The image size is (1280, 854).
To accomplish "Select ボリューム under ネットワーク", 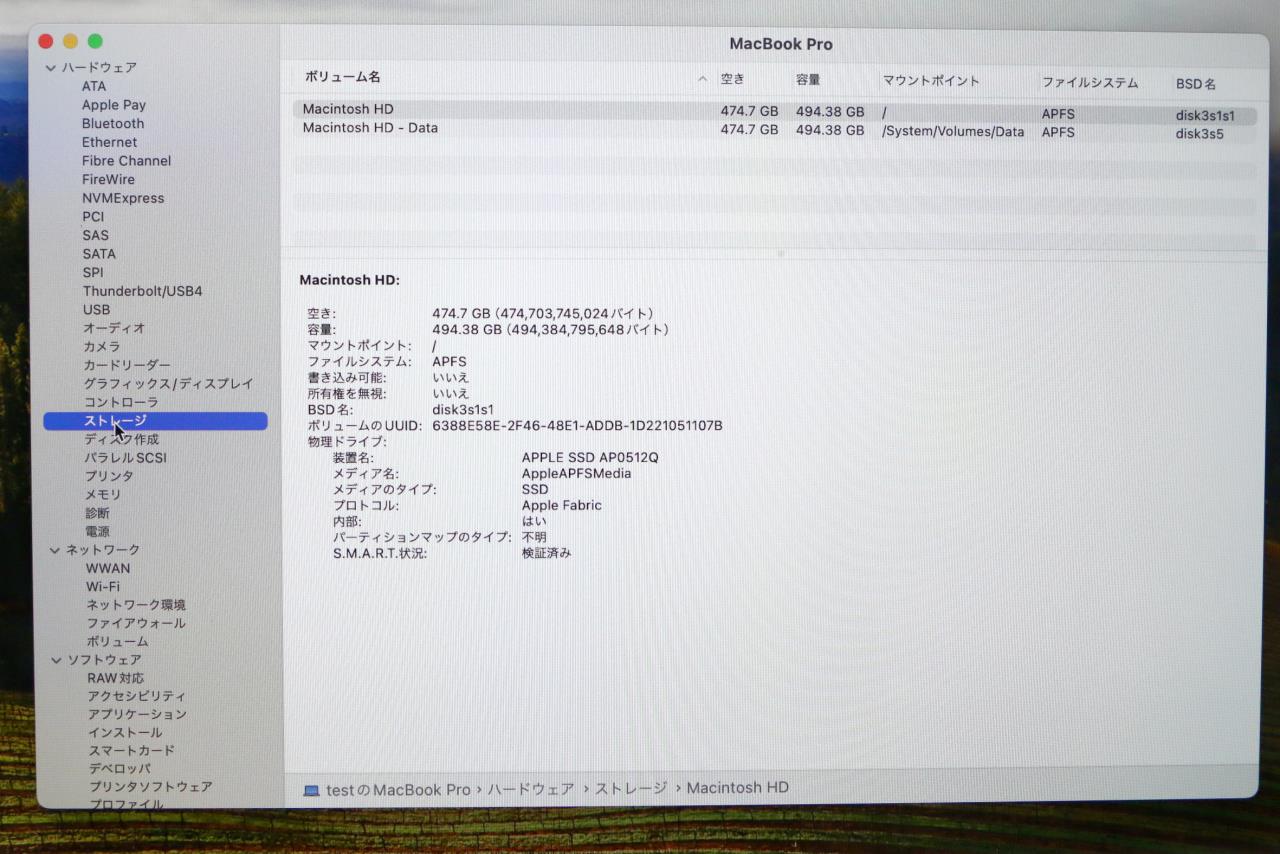I will coord(117,642).
